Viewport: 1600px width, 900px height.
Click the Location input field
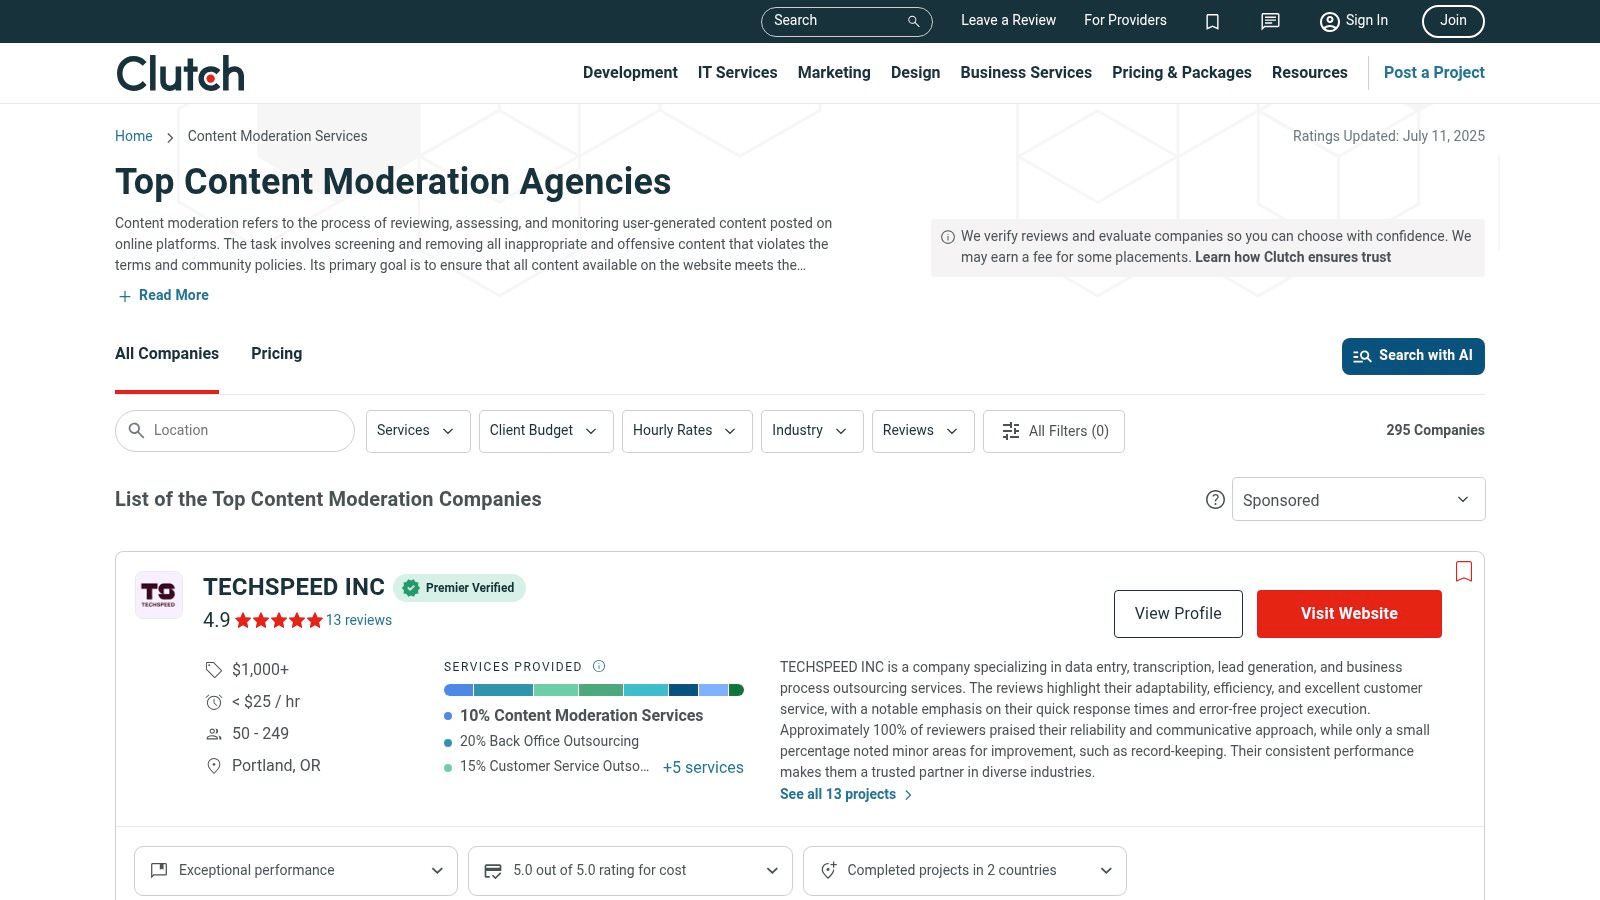[x=235, y=431]
